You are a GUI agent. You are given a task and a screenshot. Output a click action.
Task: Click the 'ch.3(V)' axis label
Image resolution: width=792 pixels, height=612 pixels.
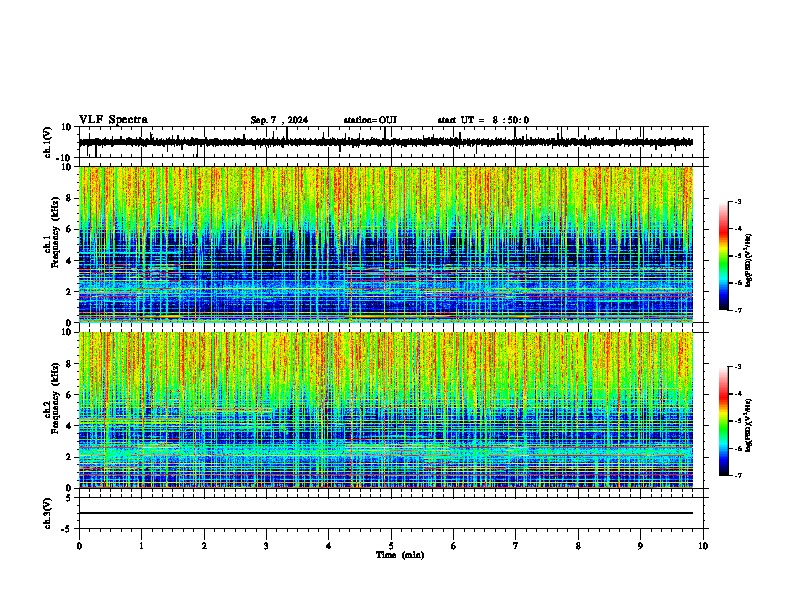tap(48, 513)
